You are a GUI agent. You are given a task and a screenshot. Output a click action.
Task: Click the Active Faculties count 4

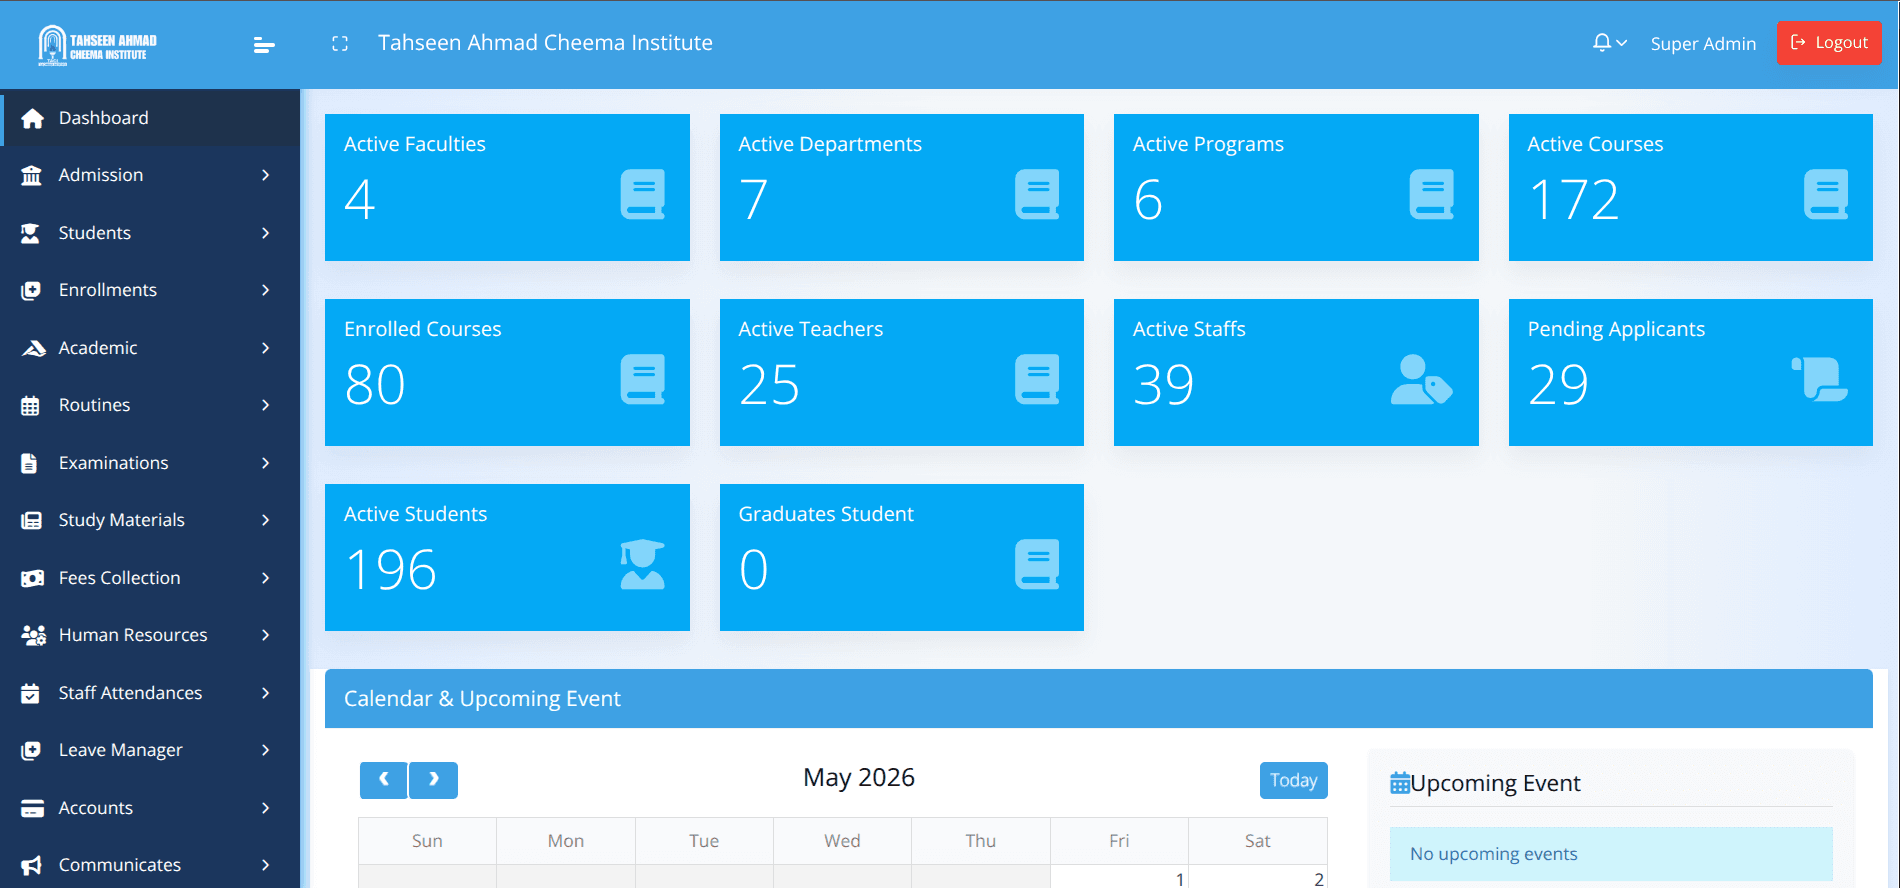[360, 199]
